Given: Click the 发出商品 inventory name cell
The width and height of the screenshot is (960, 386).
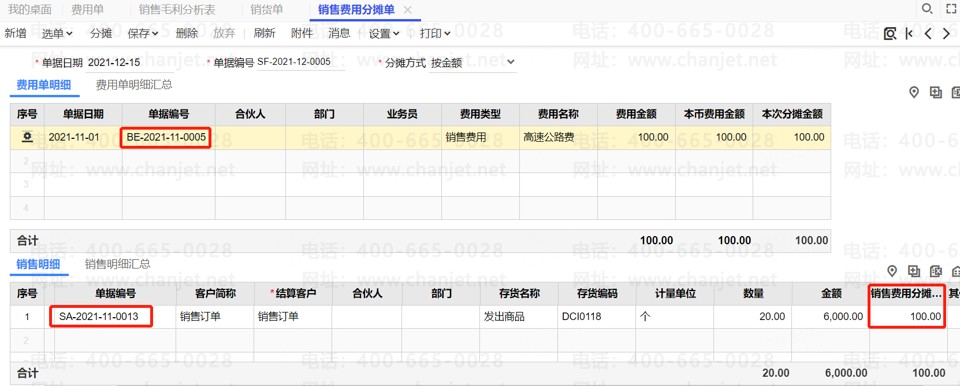Looking at the screenshot, I should 519,317.
